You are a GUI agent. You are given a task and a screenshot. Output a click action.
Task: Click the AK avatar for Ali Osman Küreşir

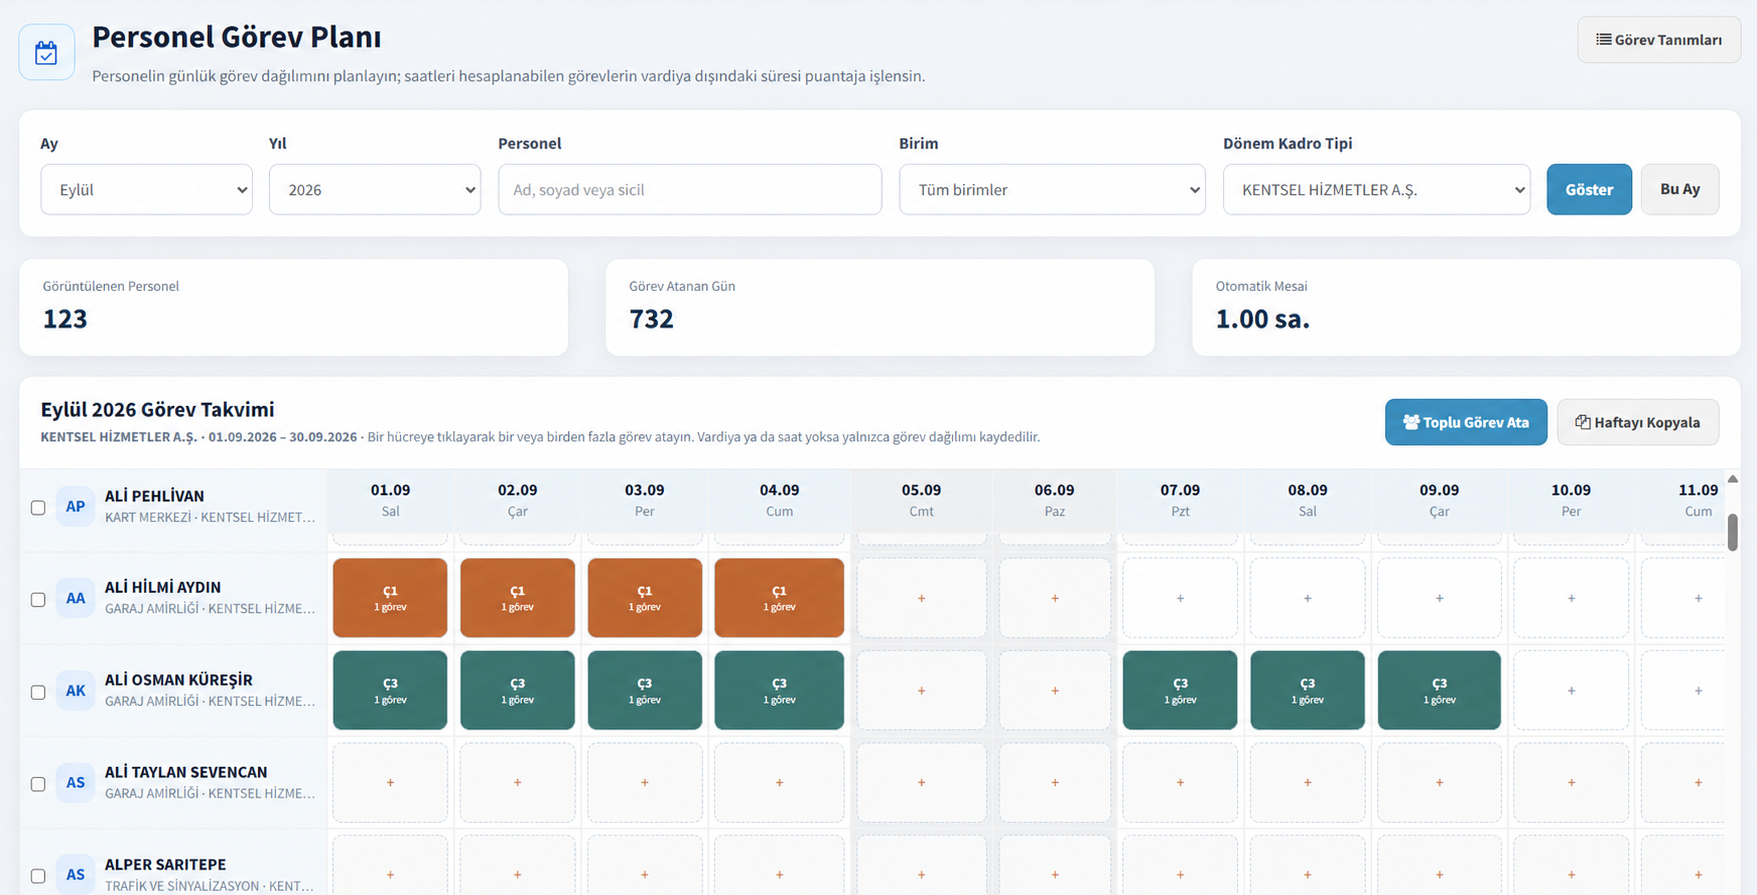point(75,690)
